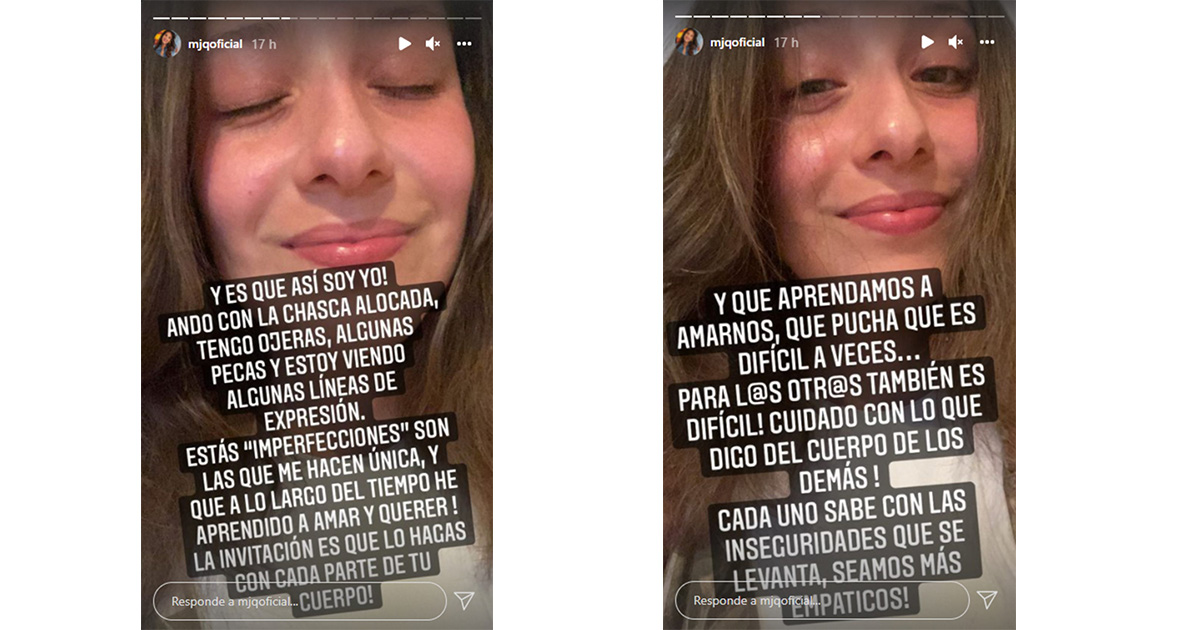This screenshot has width=1200, height=630.
Task: Click the 17 h timestamp on right story
Action: pyautogui.click(x=788, y=43)
